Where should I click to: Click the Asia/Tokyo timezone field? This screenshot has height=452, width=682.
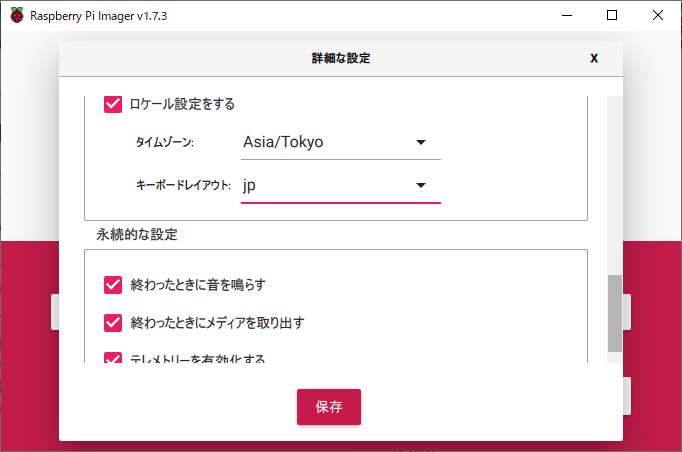[x=320, y=142]
